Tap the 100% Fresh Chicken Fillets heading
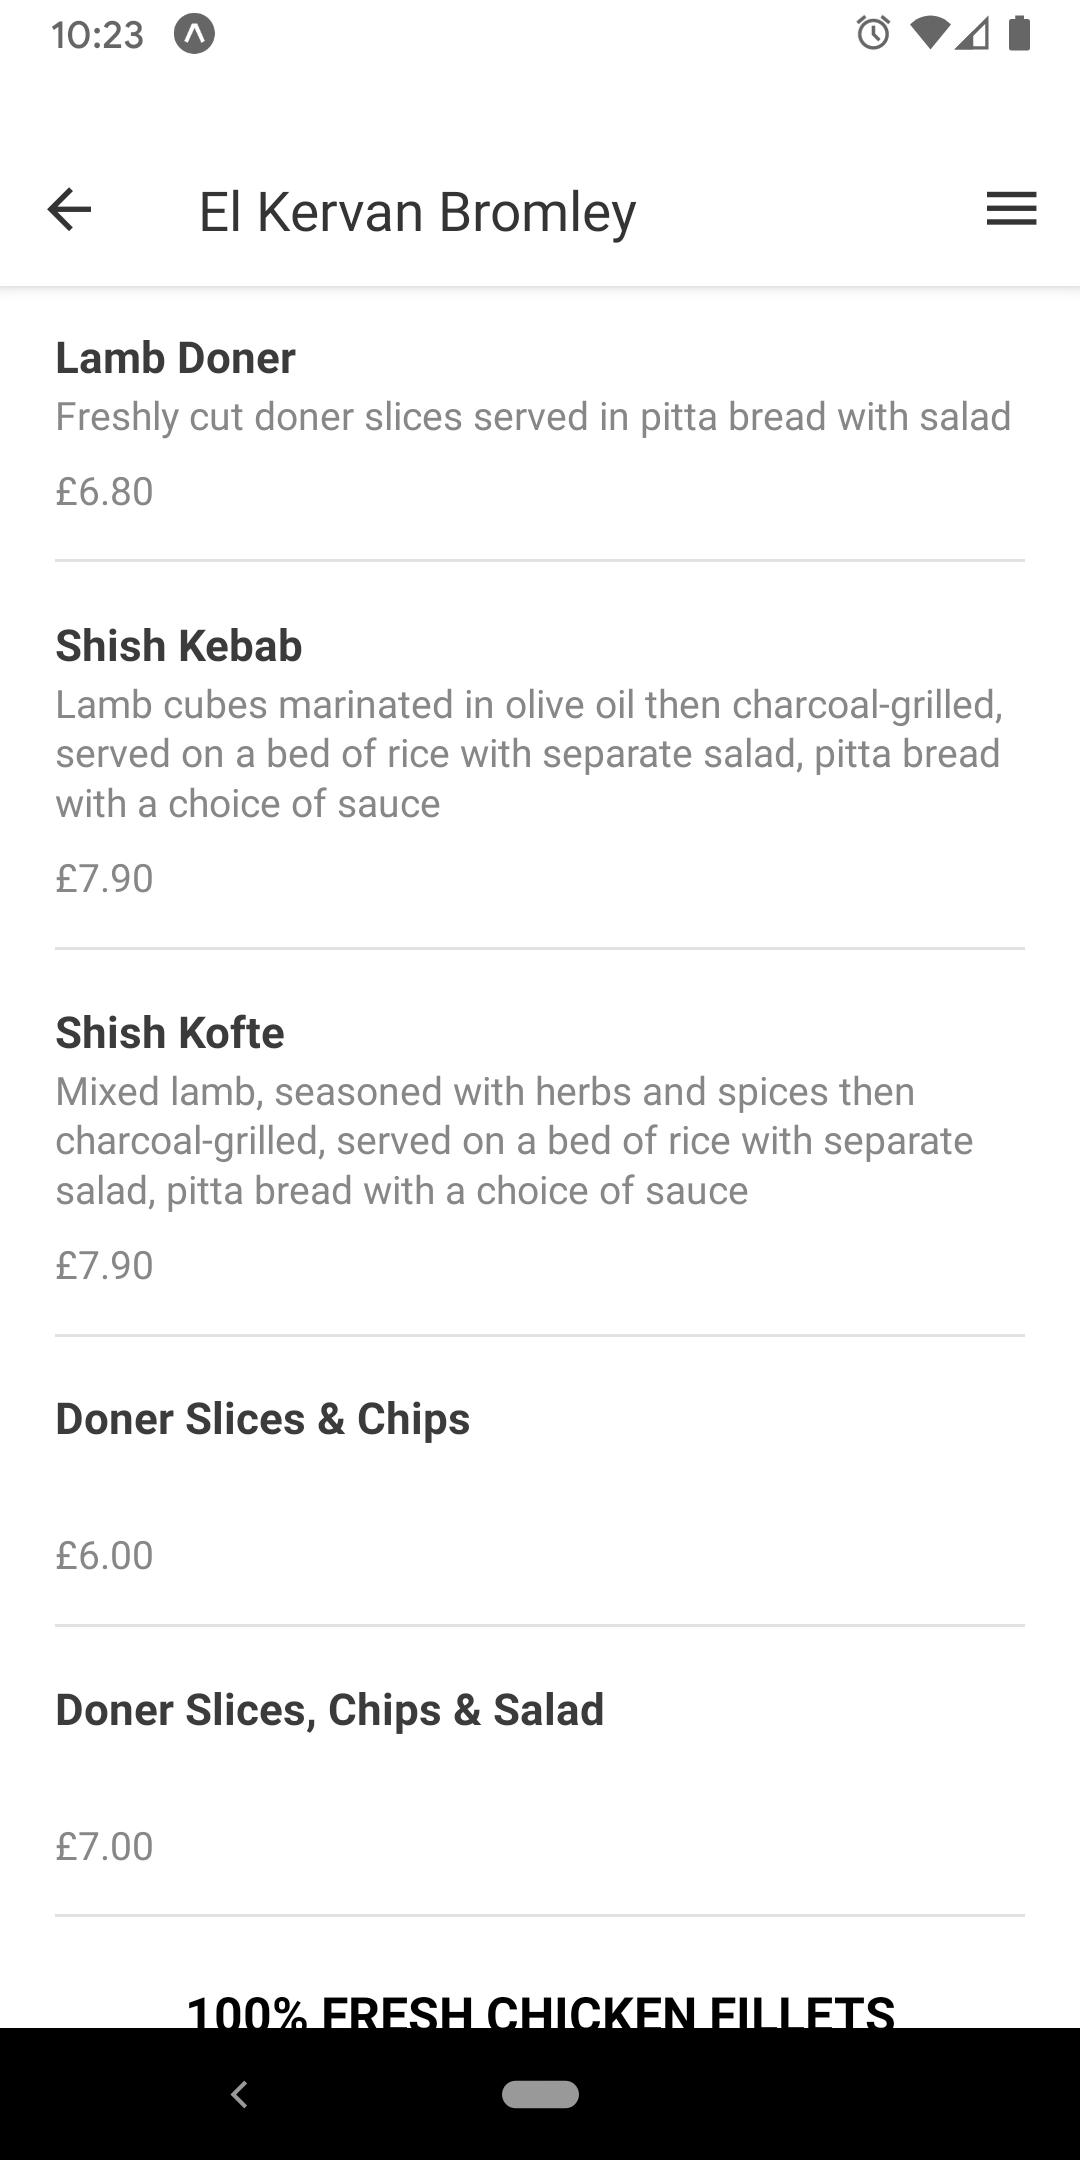The height and width of the screenshot is (2160, 1080). click(x=540, y=2010)
